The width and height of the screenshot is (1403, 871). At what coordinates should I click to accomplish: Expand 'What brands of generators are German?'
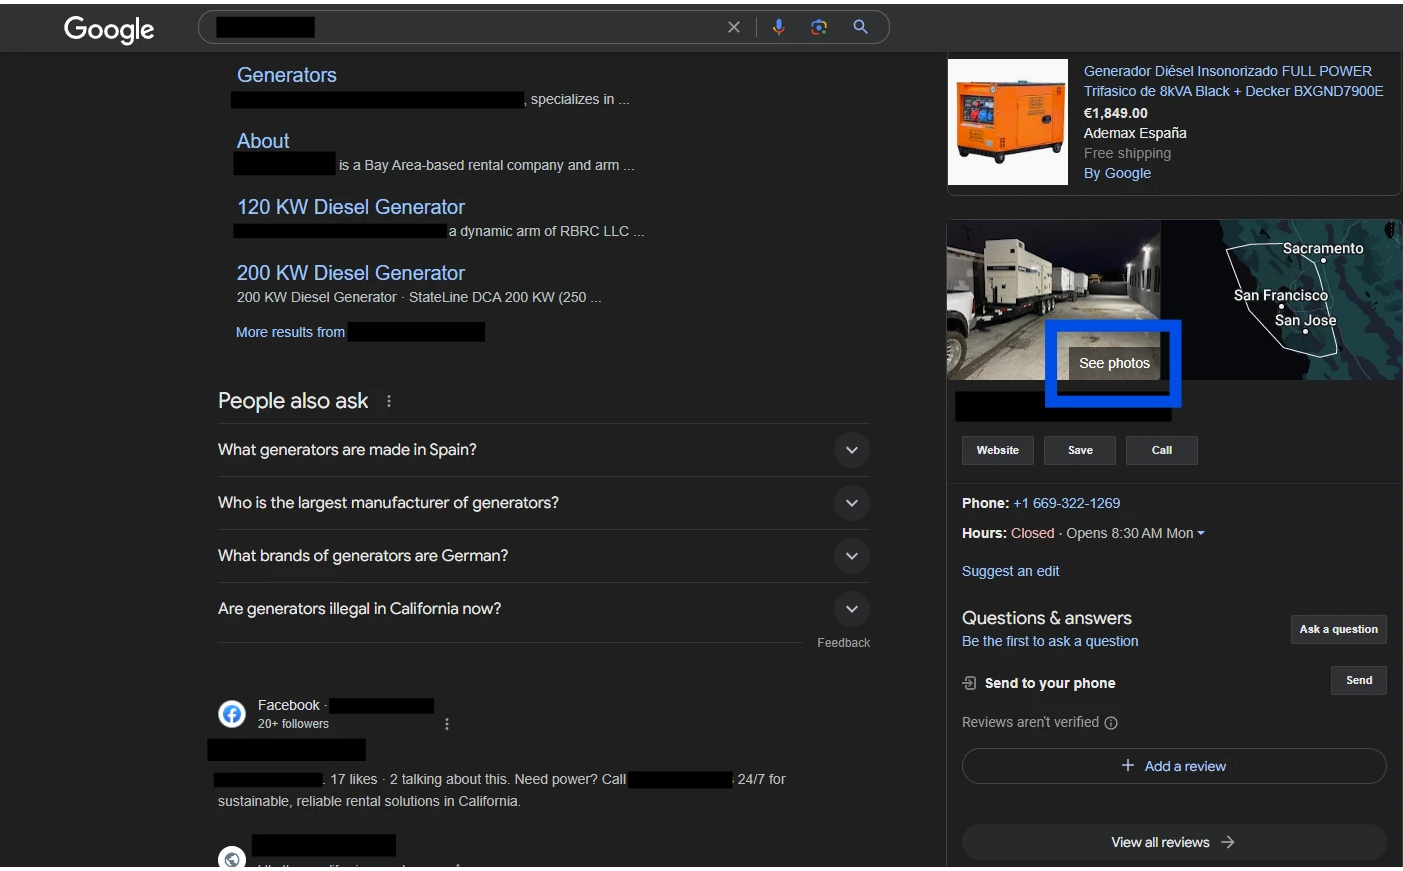(x=851, y=556)
